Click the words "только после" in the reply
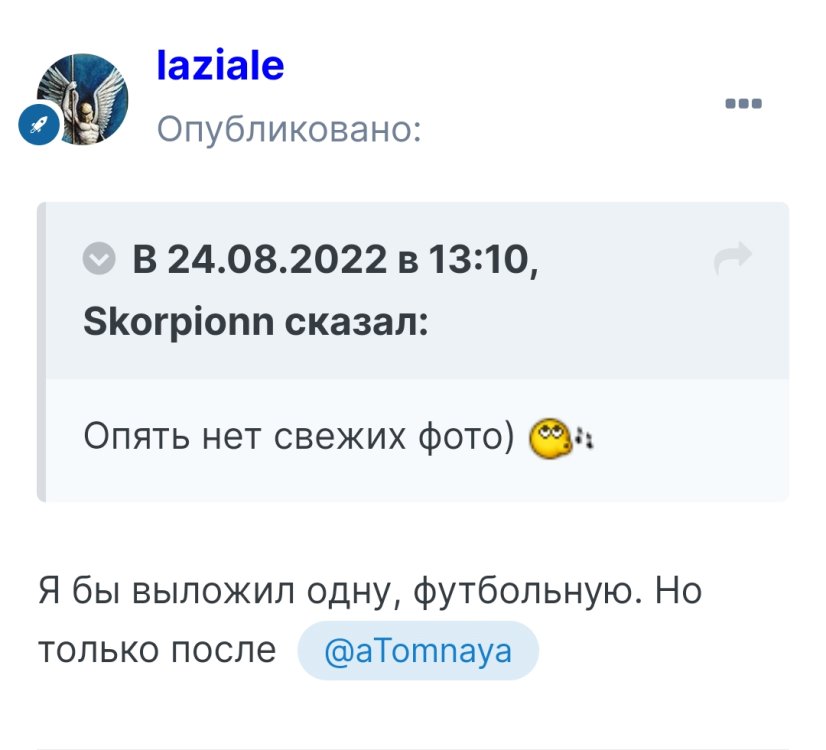The image size is (826, 750). pos(157,651)
